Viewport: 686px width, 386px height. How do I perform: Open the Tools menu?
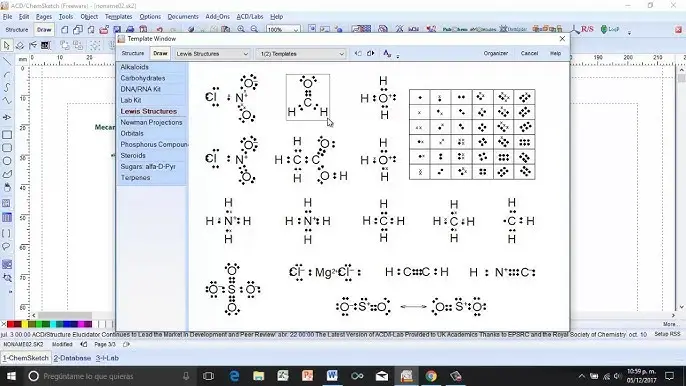coord(66,17)
